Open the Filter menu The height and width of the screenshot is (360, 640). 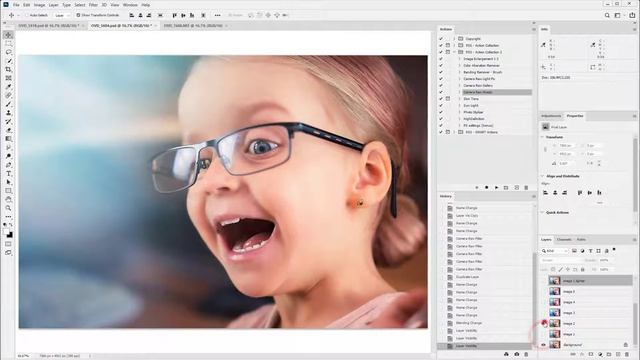(x=93, y=5)
